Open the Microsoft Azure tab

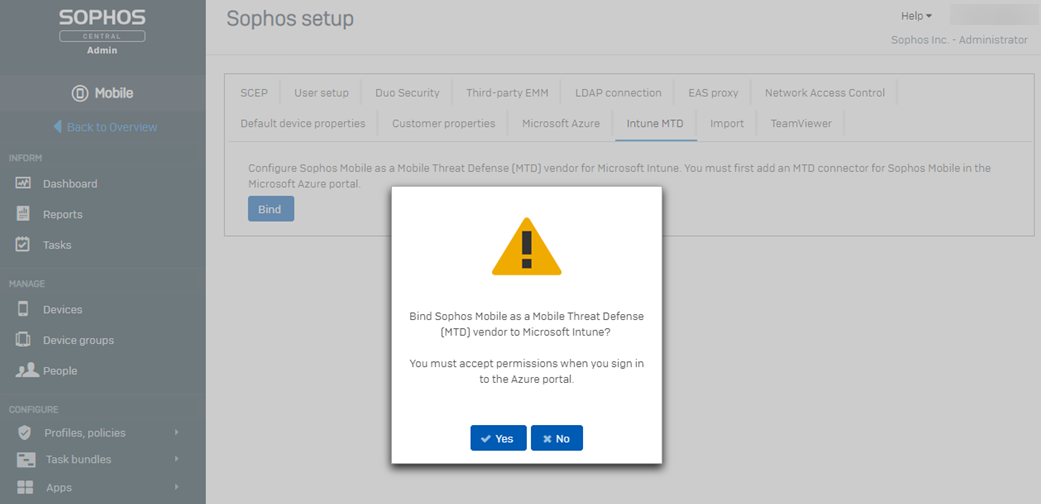click(561, 124)
